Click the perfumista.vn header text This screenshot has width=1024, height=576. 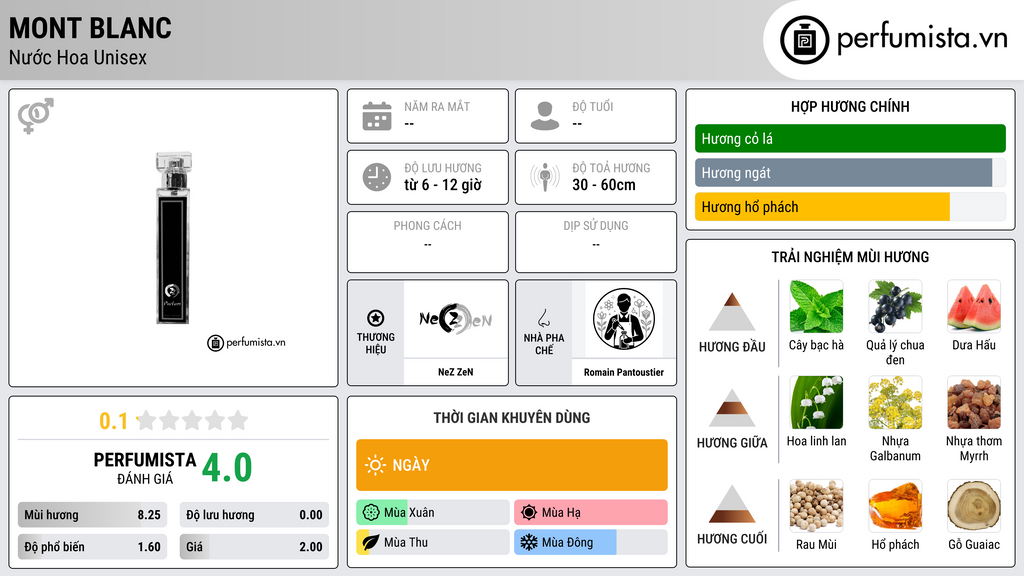pos(922,38)
